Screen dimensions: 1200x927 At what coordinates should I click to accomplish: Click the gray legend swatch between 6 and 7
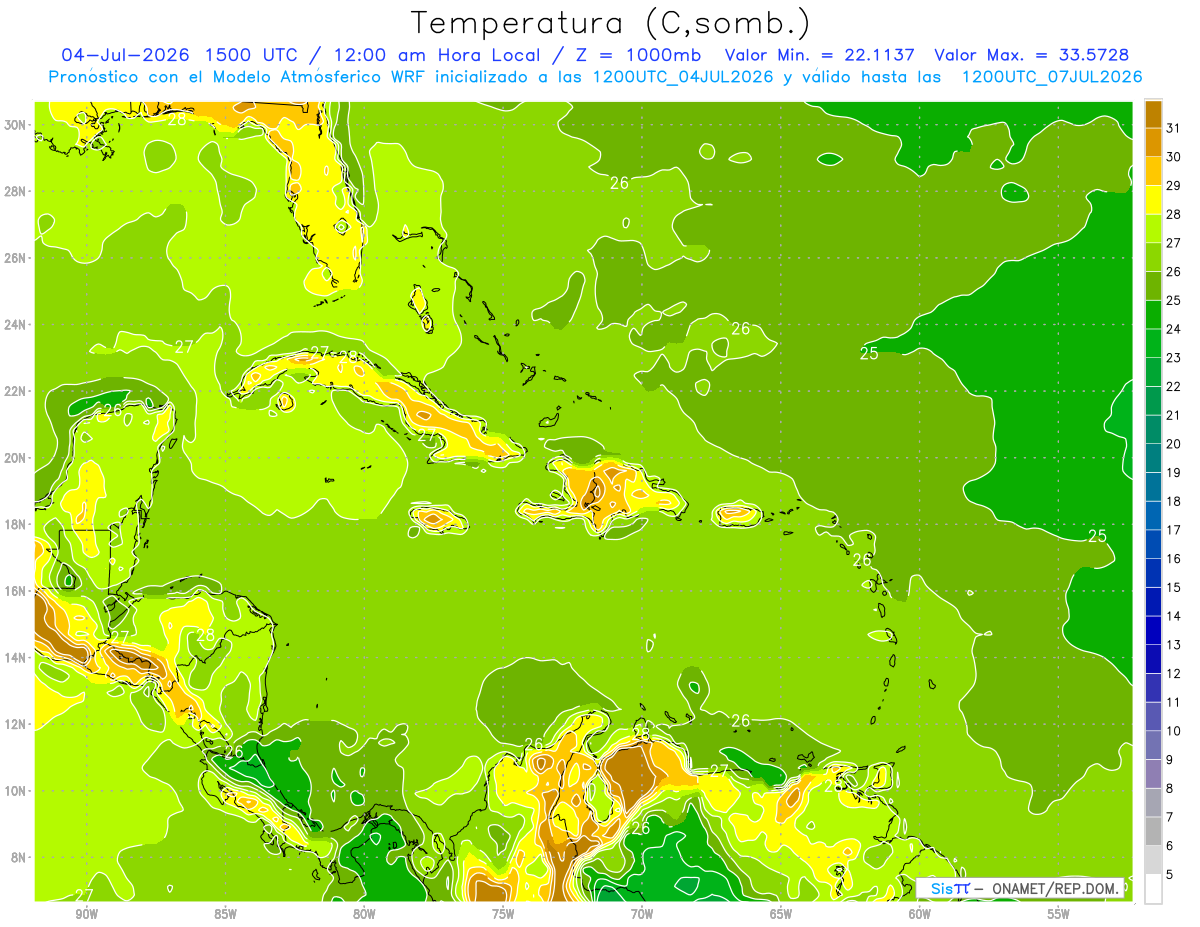coord(1153,832)
